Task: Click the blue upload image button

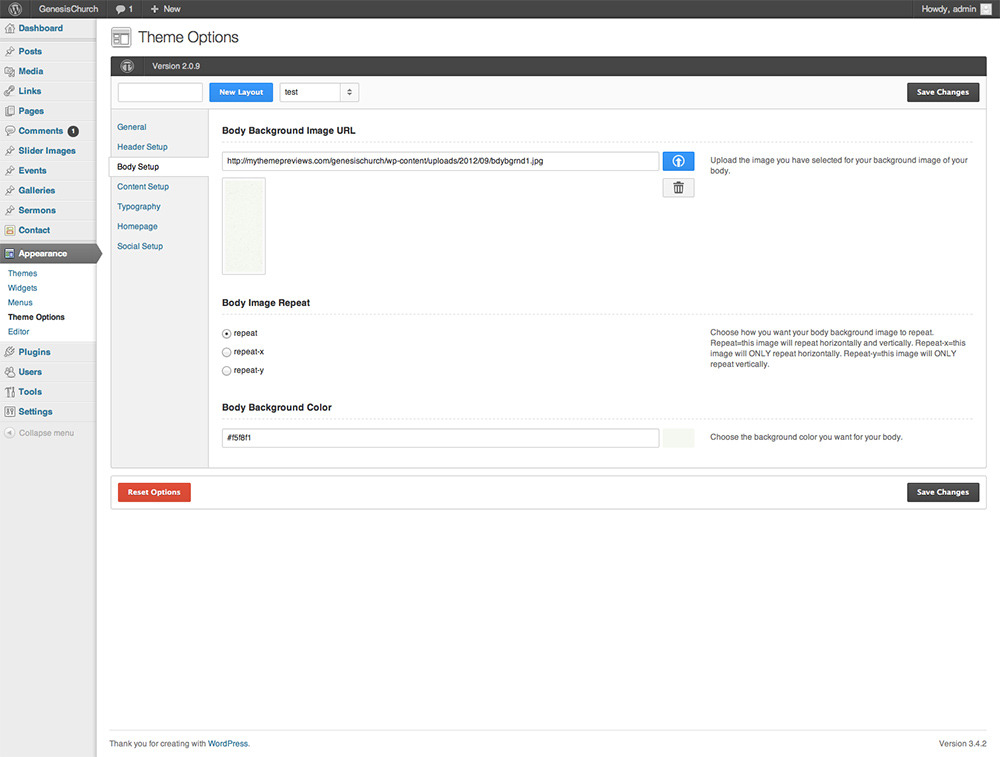Action: [x=678, y=161]
